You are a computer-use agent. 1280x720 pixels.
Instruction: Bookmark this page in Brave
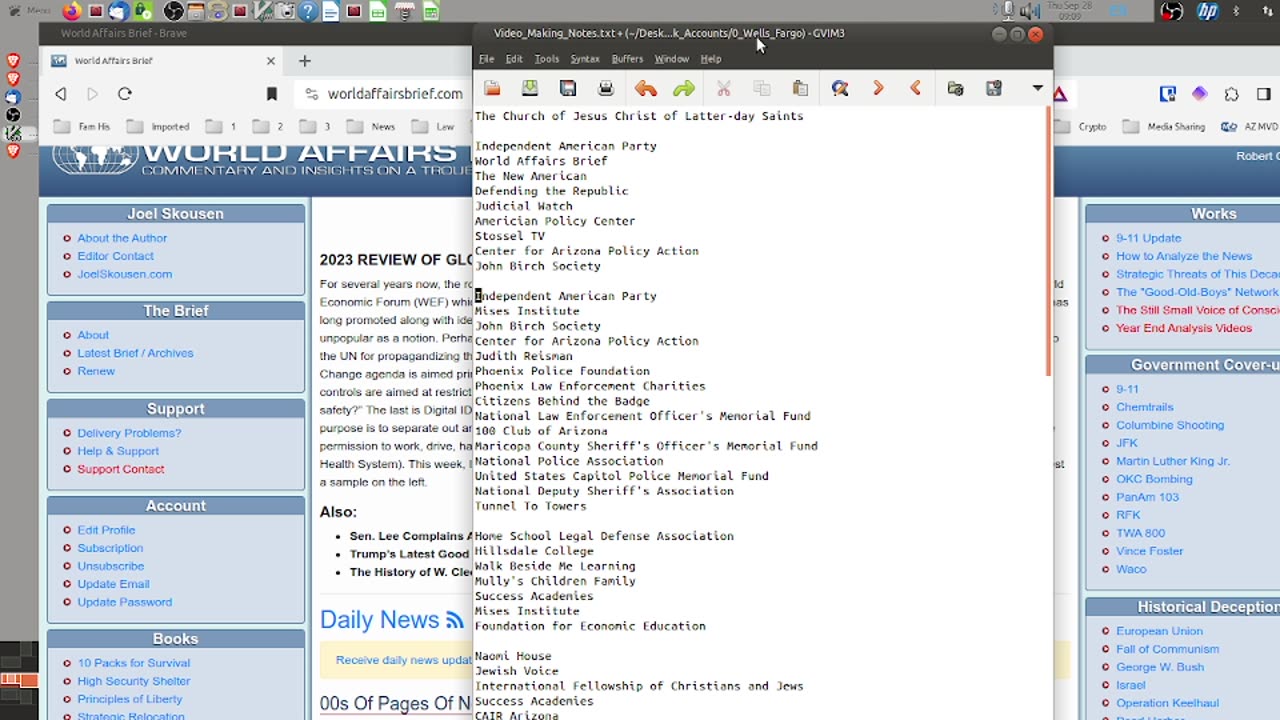click(271, 94)
